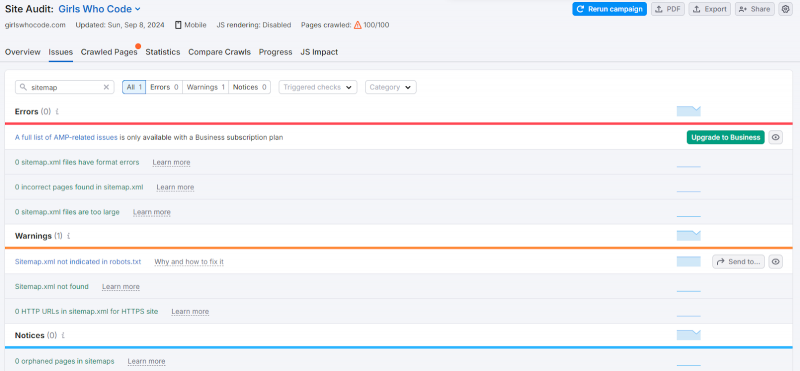Image resolution: width=800 pixels, height=371 pixels.
Task: Learn more about orphaned pages in sitemaps
Action: pos(146,361)
